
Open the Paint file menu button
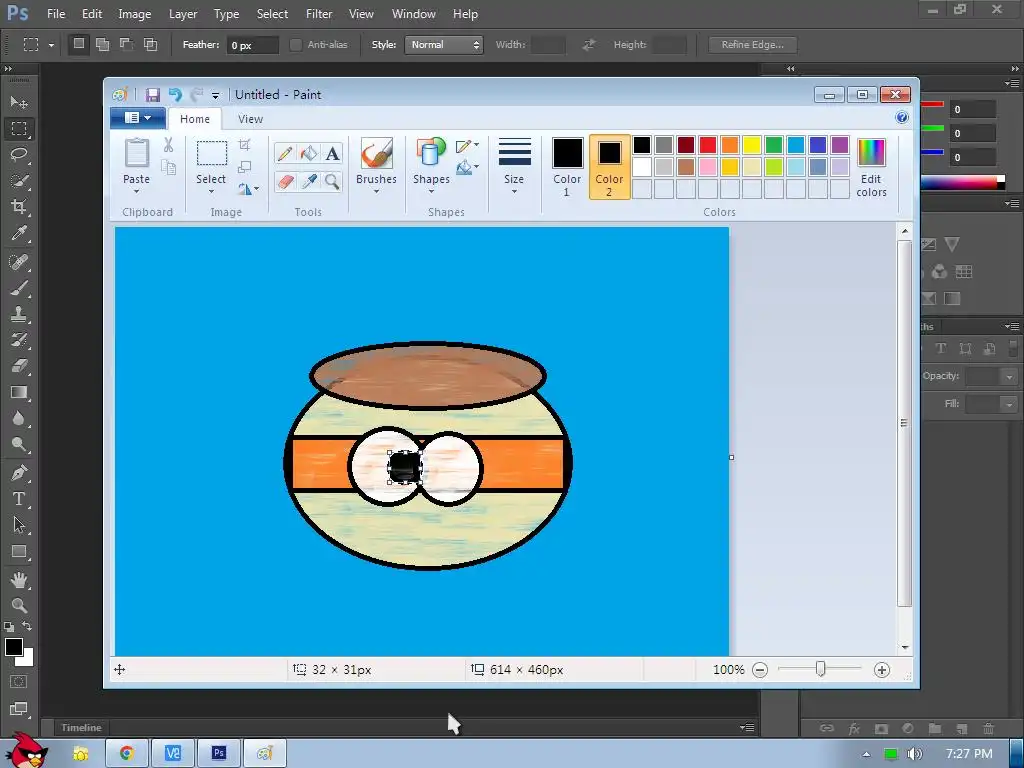click(x=138, y=118)
